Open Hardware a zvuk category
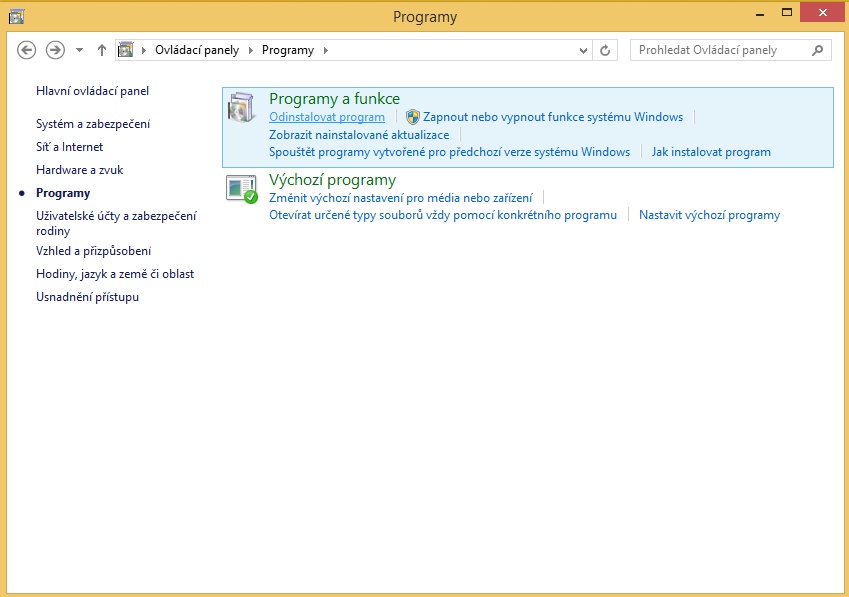Image resolution: width=849 pixels, height=597 pixels. 79,170
